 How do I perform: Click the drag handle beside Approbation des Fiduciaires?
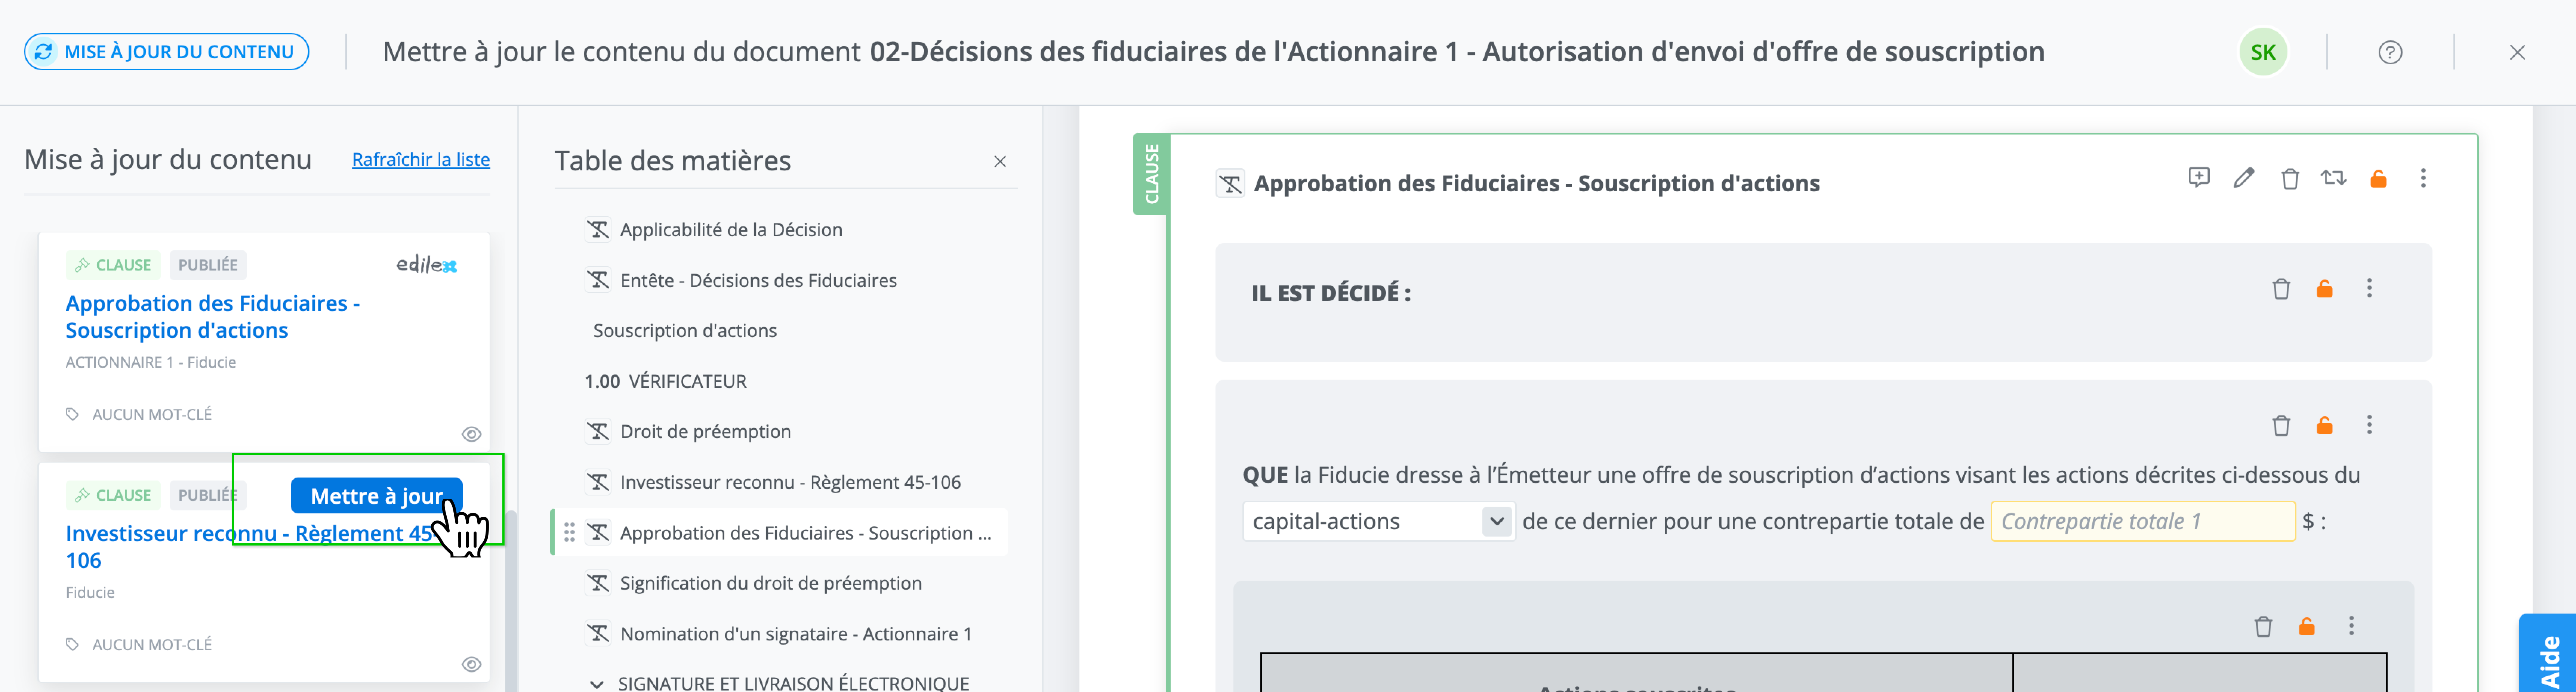click(x=569, y=533)
